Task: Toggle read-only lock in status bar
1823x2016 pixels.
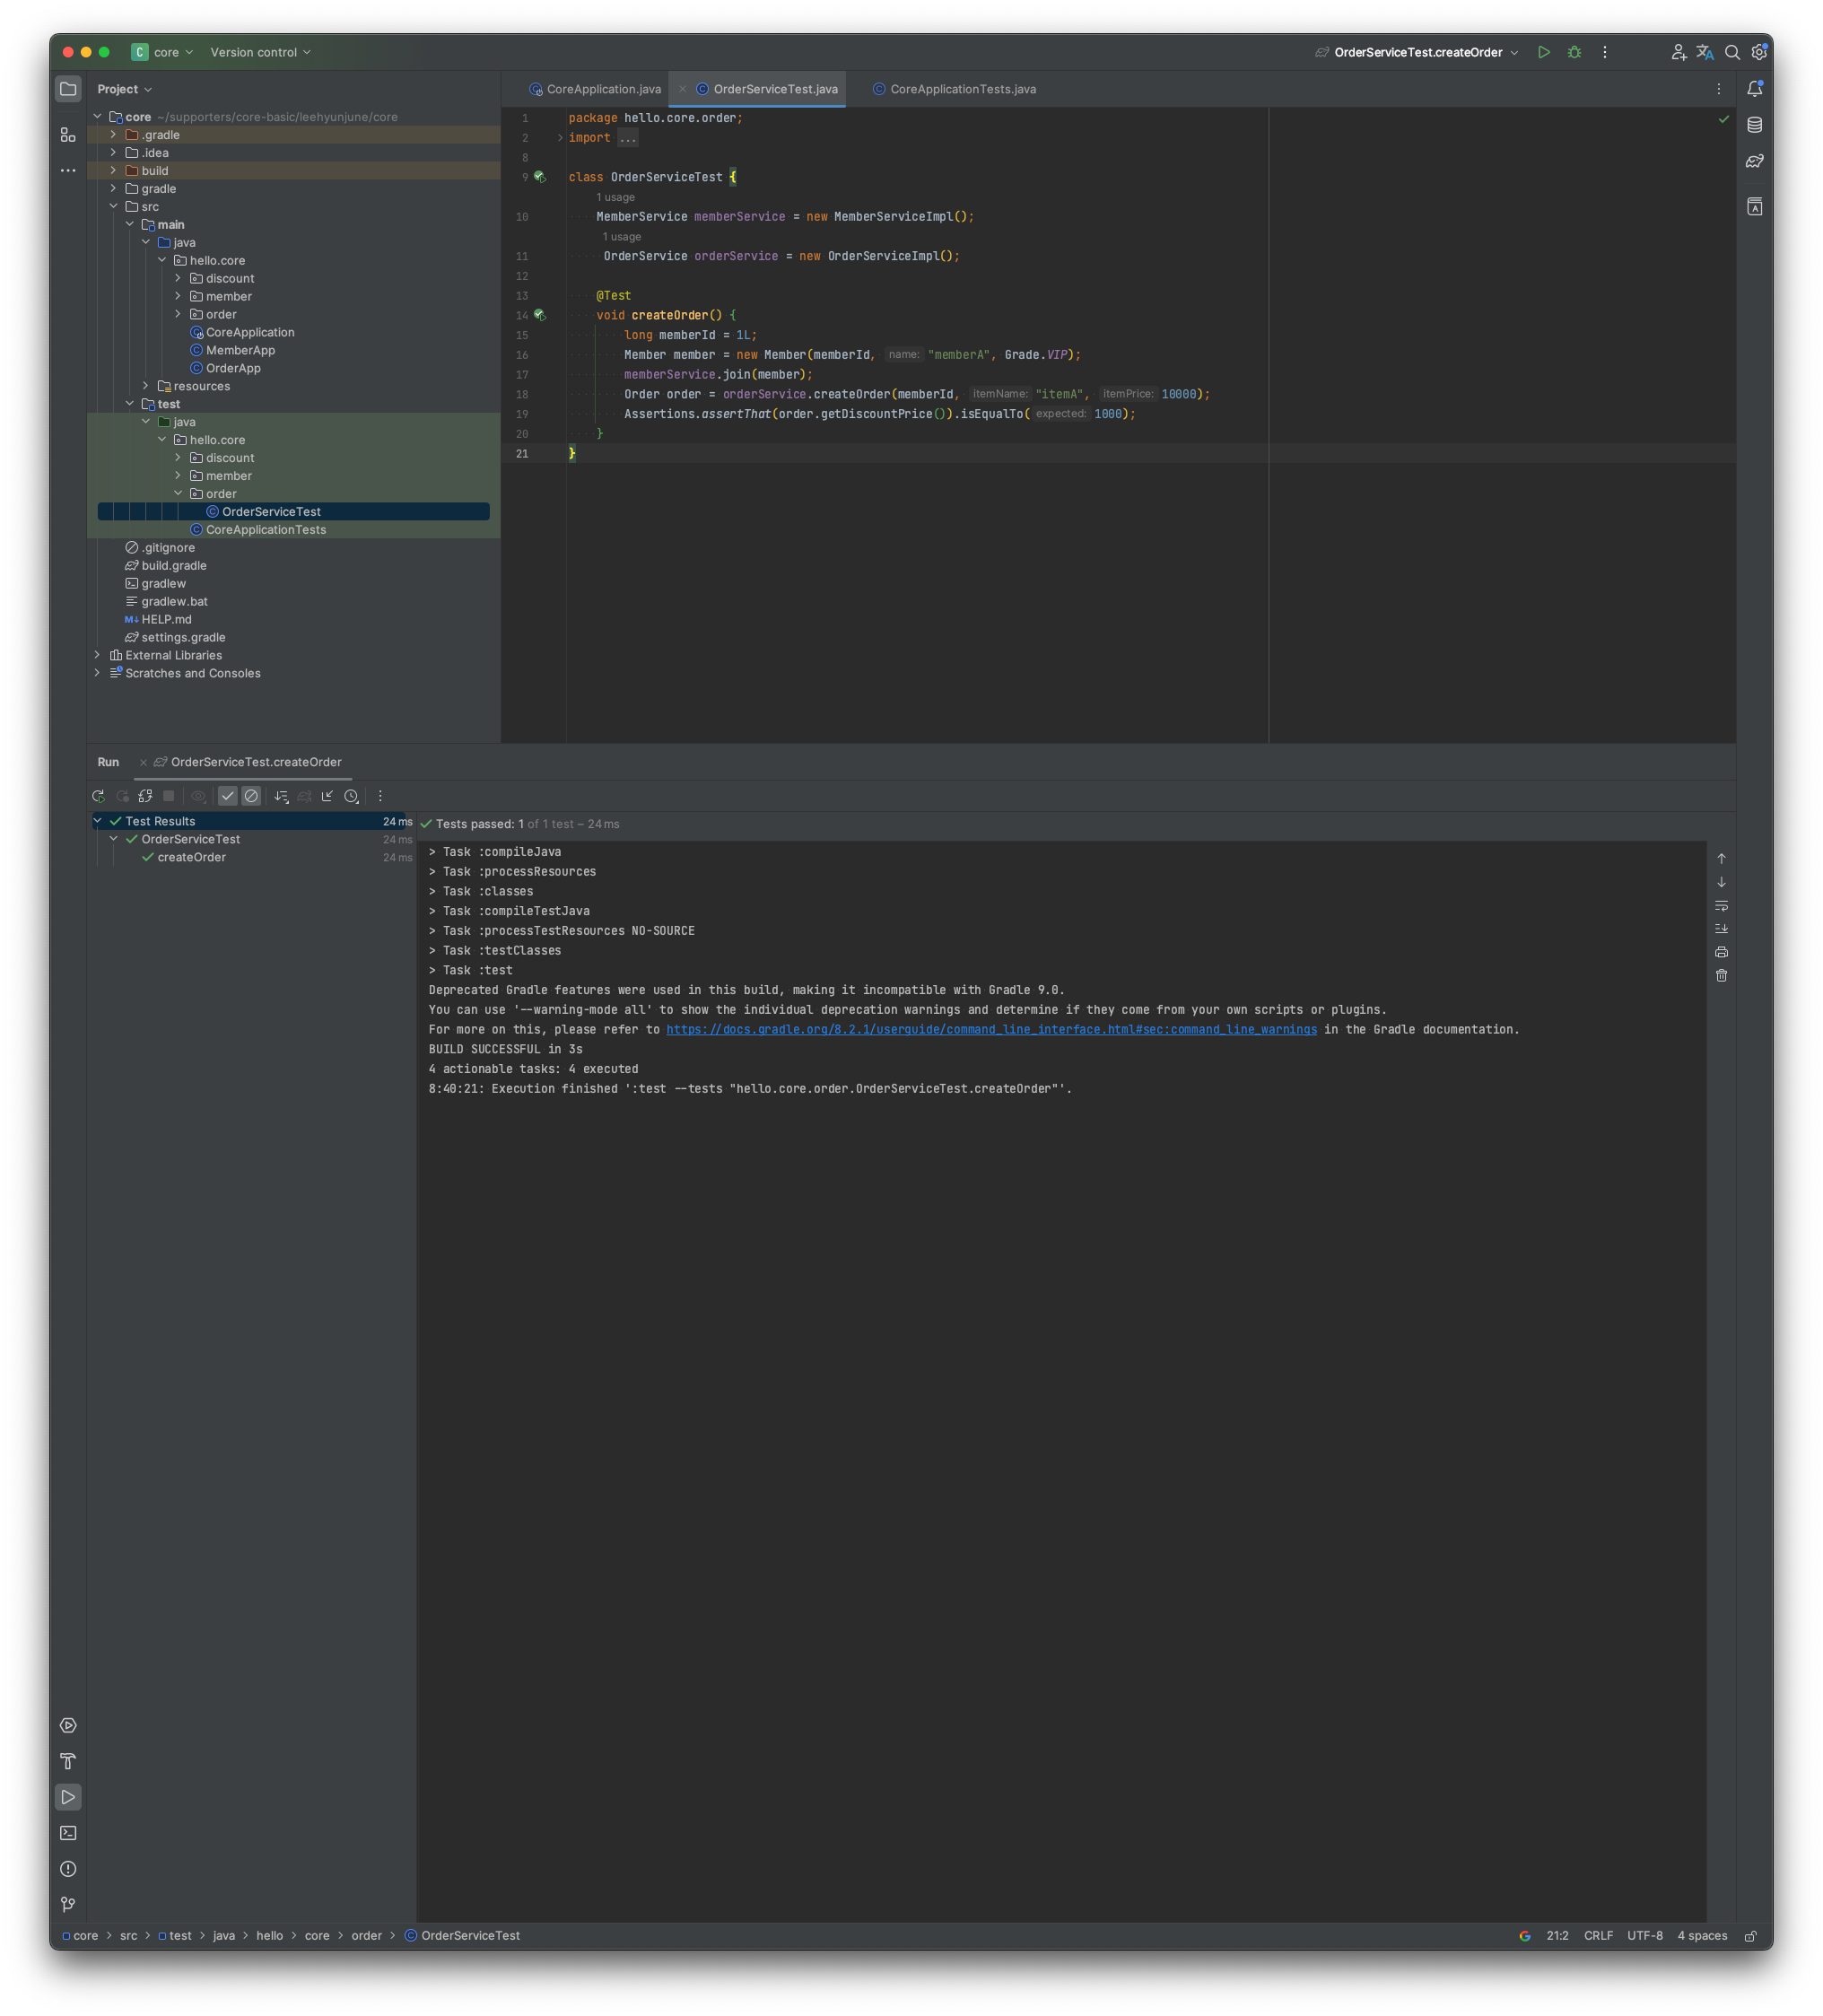Action: (x=1751, y=1936)
